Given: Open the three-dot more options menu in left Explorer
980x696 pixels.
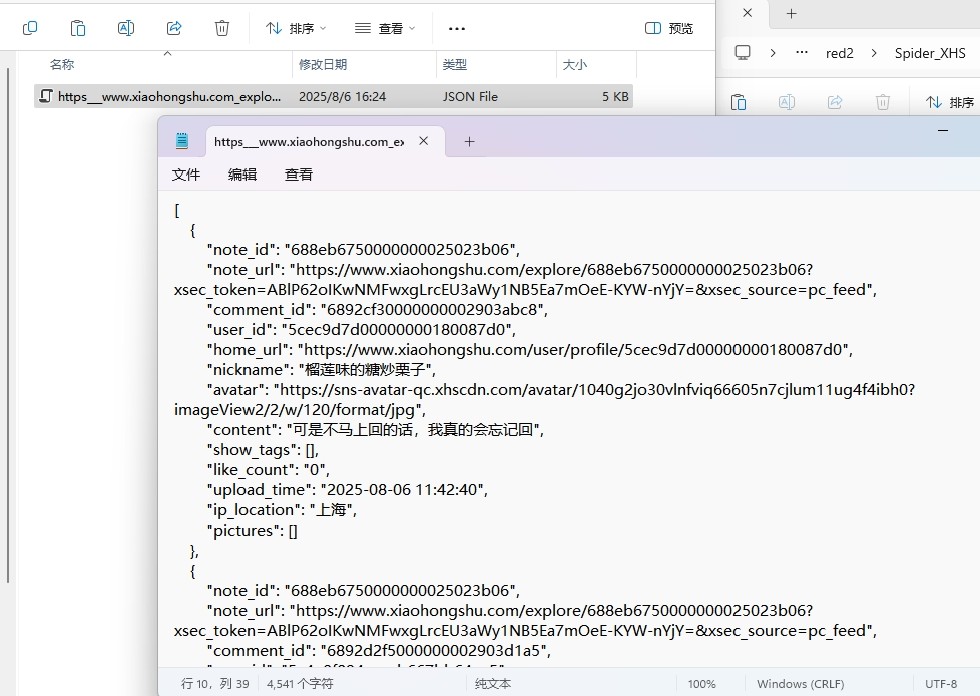Looking at the screenshot, I should (x=457, y=28).
